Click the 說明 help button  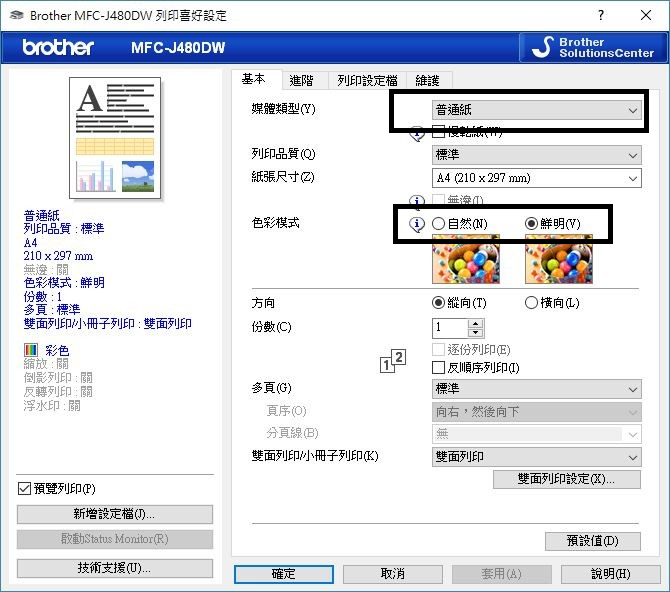coord(611,574)
